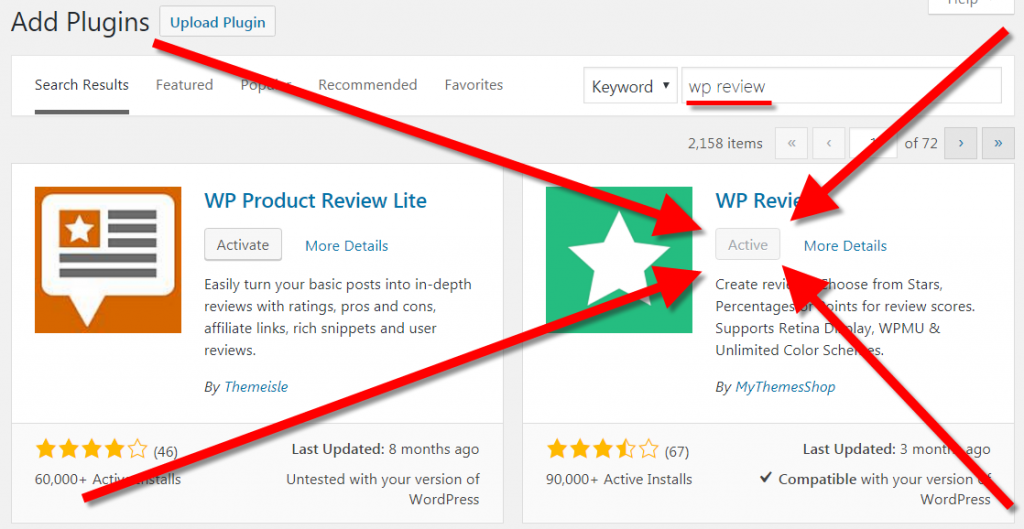Screen dimensions: 1024x529
Task: Click the Upload Plugin button
Action: coord(217,22)
